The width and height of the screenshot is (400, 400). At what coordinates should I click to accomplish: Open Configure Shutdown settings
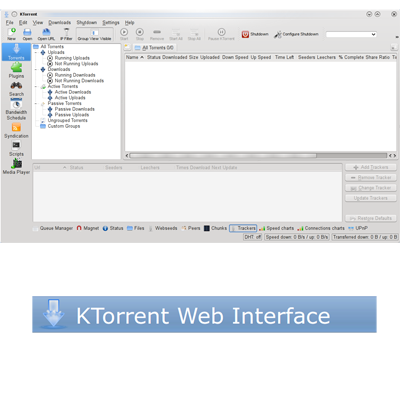(296, 34)
